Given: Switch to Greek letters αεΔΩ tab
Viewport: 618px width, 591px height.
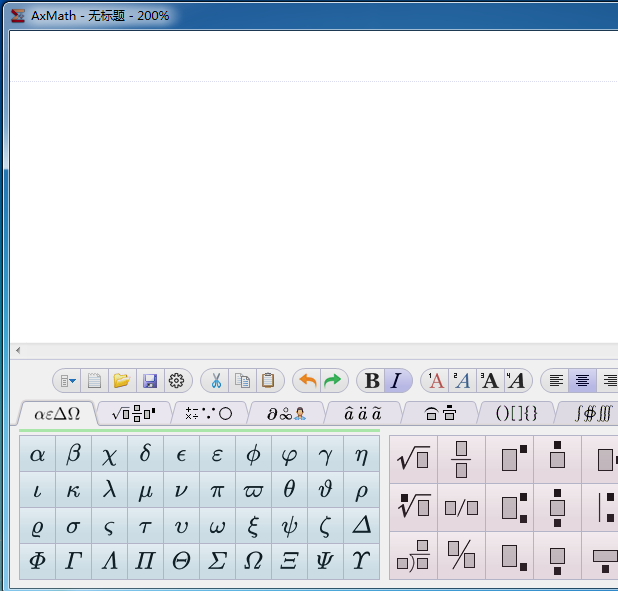Looking at the screenshot, I should point(57,414).
